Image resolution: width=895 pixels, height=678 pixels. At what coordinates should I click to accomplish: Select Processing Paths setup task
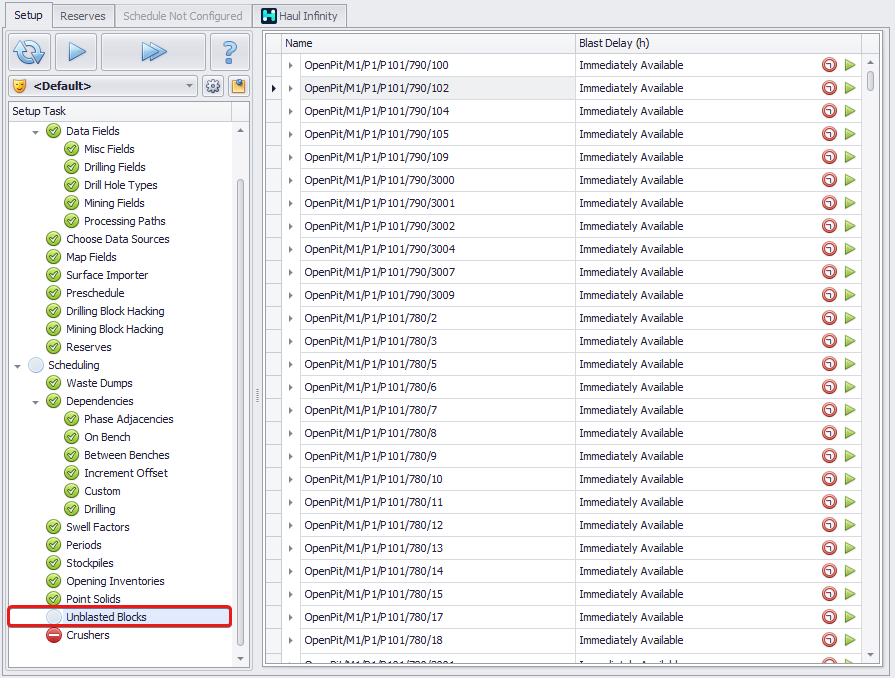pos(124,221)
